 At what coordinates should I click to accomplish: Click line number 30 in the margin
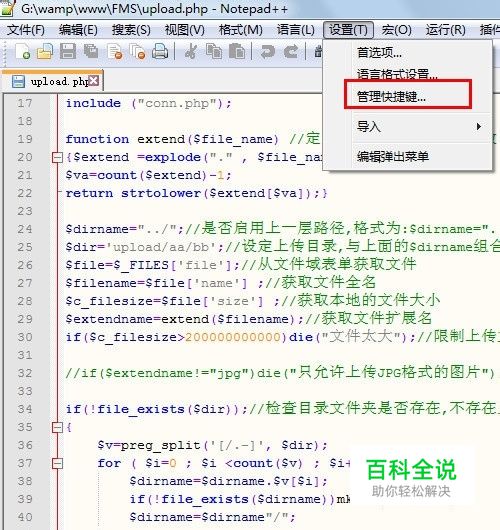[x=25, y=337]
